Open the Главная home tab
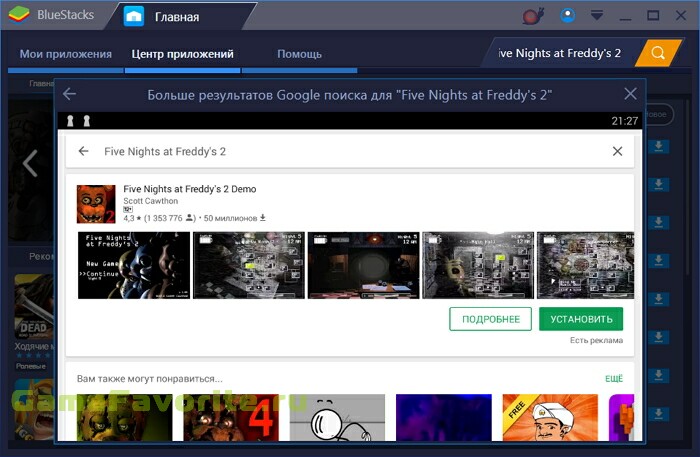Image resolution: width=700 pixels, height=457 pixels. [x=177, y=17]
